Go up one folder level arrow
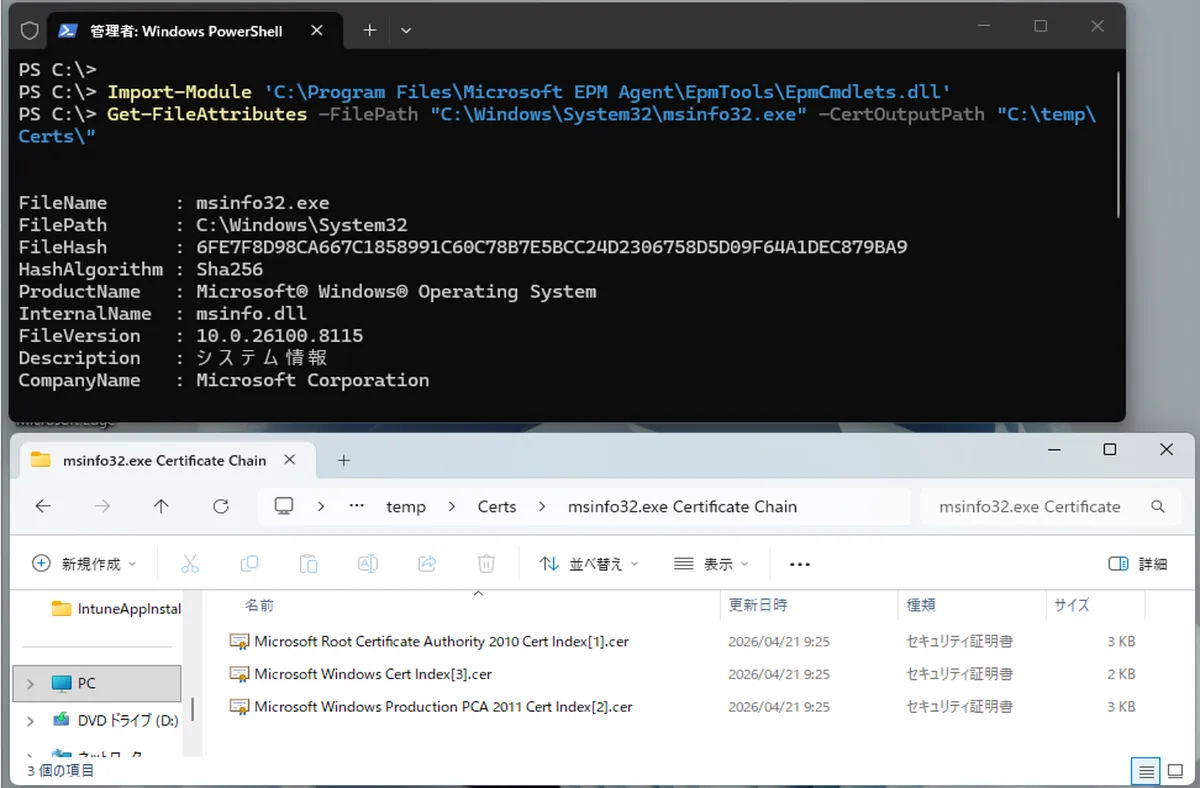This screenshot has width=1200, height=788. (161, 506)
